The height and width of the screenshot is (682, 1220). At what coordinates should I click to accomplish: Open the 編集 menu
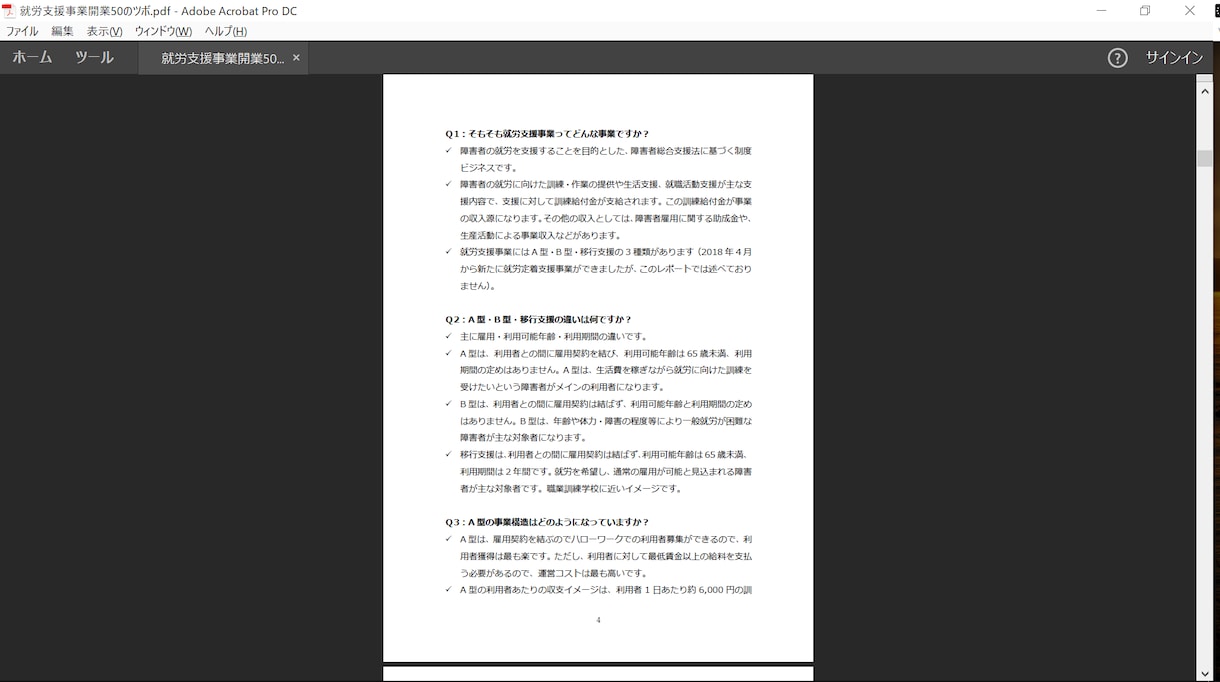[x=62, y=31]
